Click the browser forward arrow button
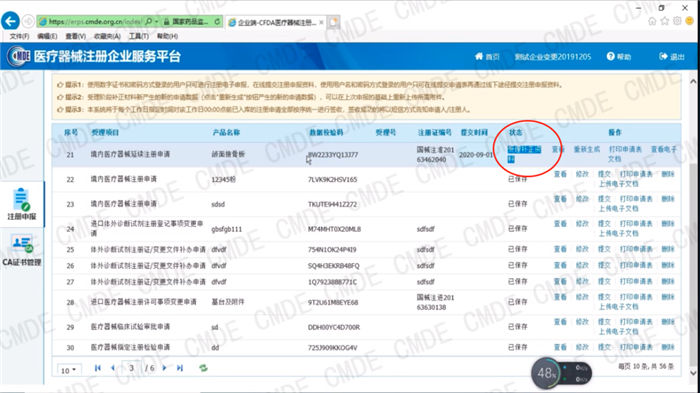 [x=28, y=21]
